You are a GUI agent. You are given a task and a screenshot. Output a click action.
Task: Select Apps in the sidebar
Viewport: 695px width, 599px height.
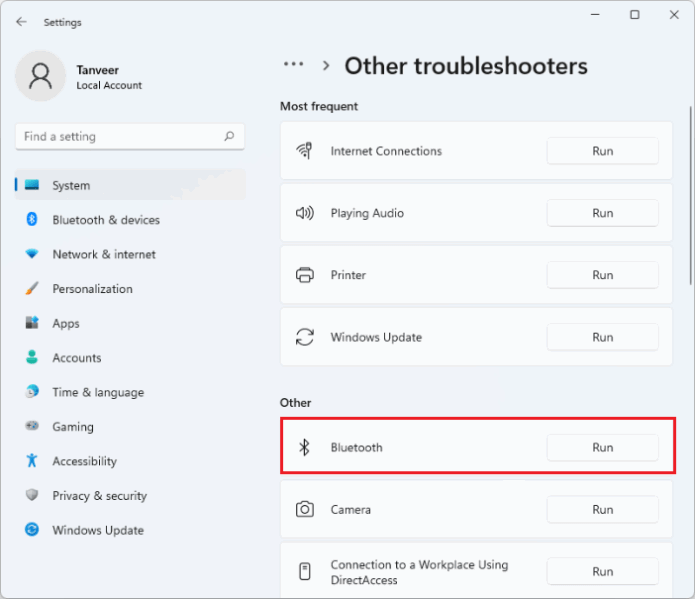130,323
